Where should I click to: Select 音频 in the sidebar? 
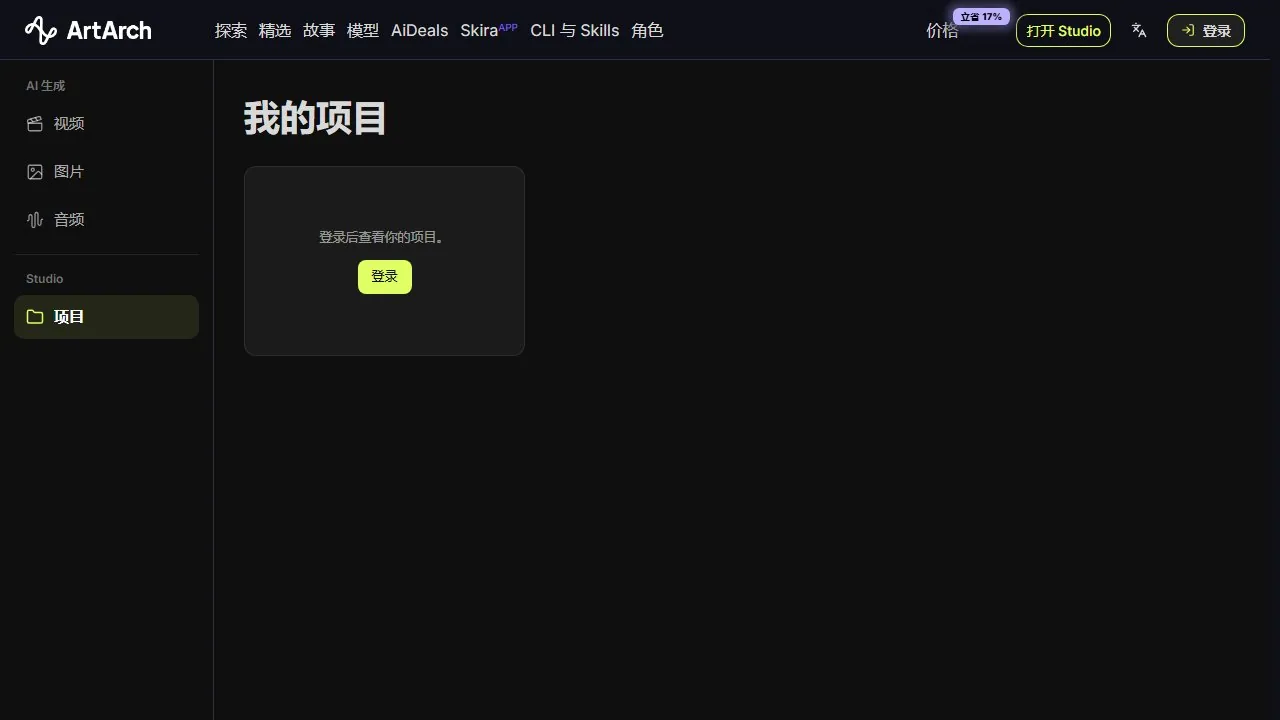pos(106,220)
